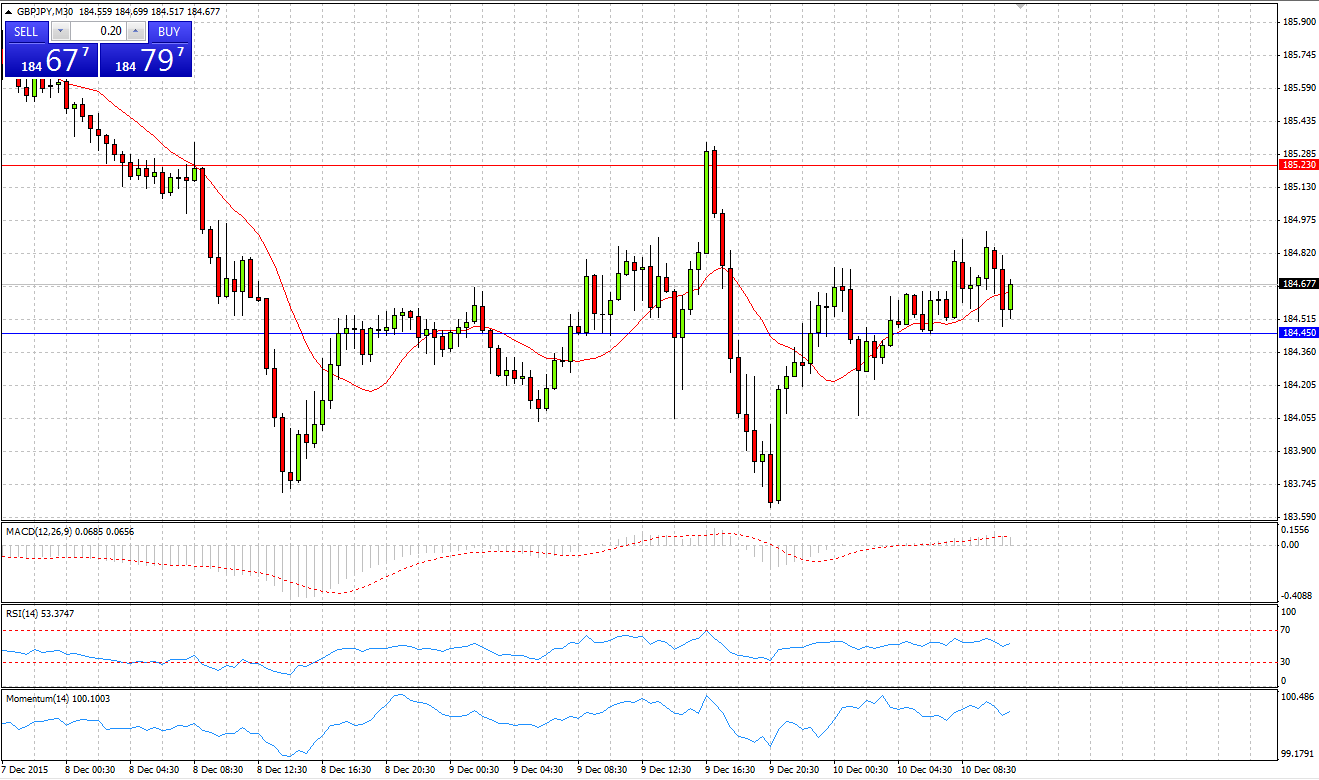1319x780 pixels.
Task: Select the 184.450 horizontal line price tag
Action: click(x=1298, y=333)
